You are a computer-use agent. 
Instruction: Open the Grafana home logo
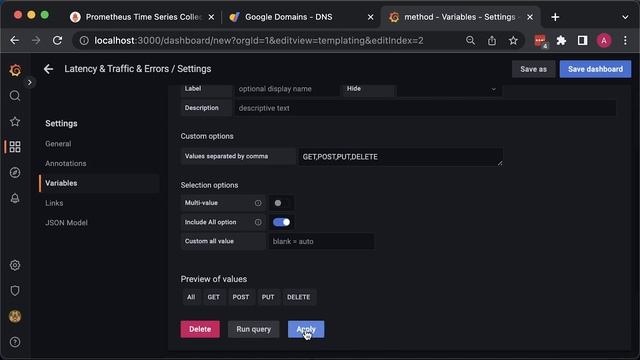(15, 70)
